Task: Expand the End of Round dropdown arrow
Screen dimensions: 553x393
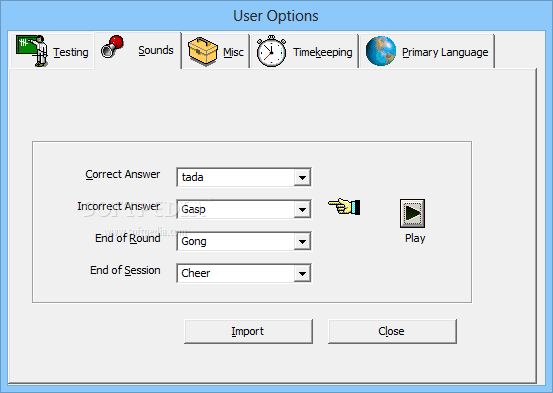Action: 302,241
